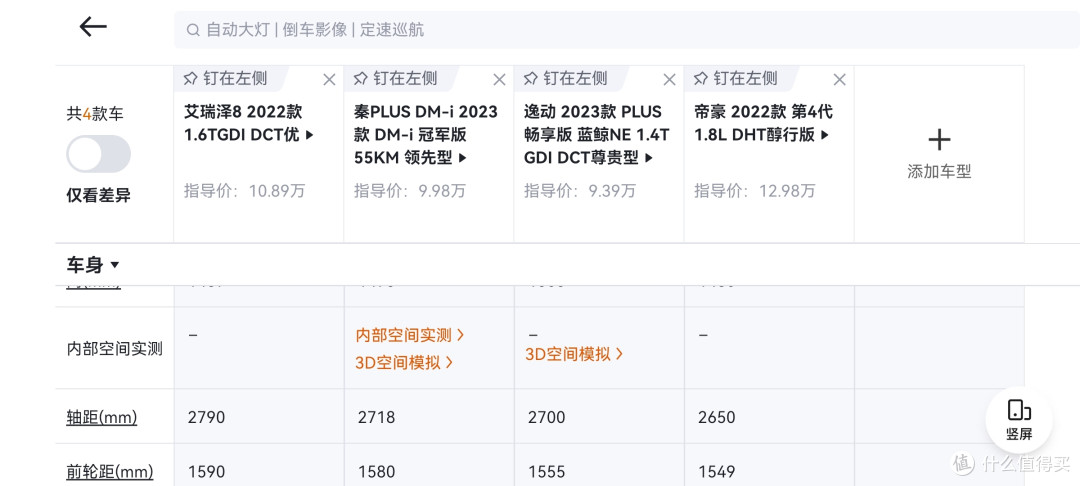
Task: Pin 逸动 2023款 column to left side
Action: (565, 78)
